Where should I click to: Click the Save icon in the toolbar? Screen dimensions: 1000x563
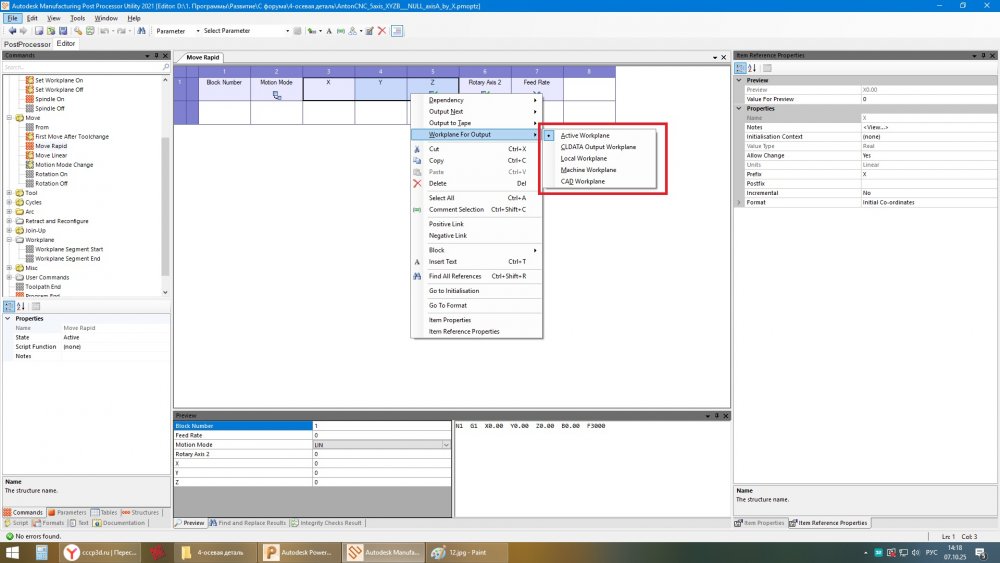point(65,31)
